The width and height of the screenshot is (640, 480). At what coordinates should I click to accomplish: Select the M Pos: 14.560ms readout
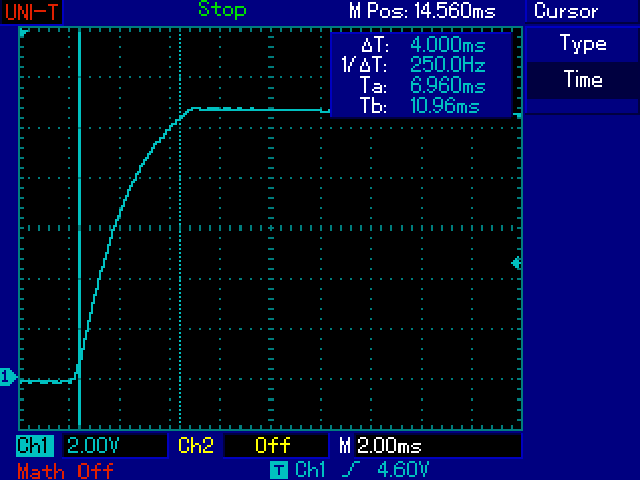(422, 11)
